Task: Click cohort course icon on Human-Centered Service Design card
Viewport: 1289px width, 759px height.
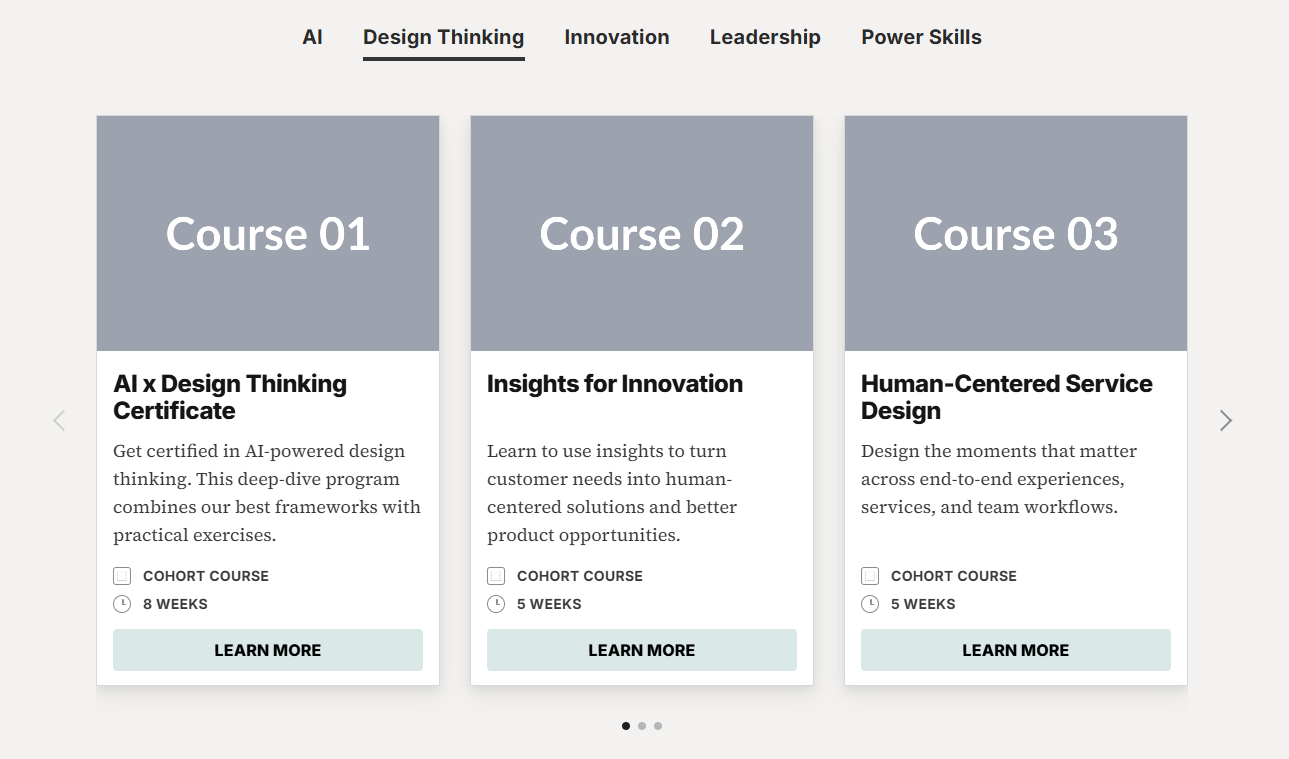Action: point(870,576)
